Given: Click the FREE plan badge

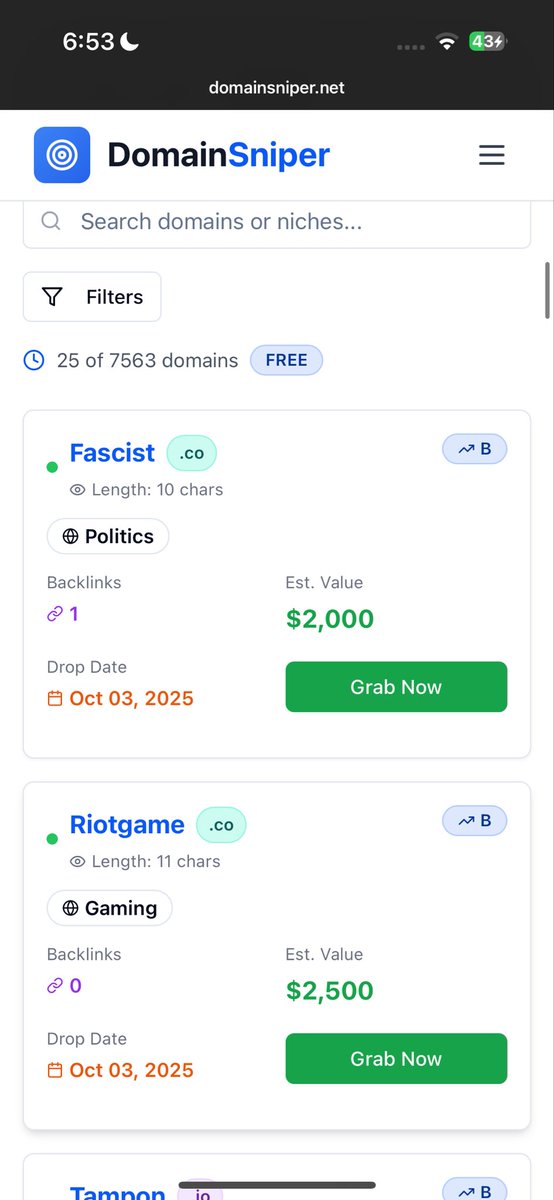Looking at the screenshot, I should (x=286, y=360).
